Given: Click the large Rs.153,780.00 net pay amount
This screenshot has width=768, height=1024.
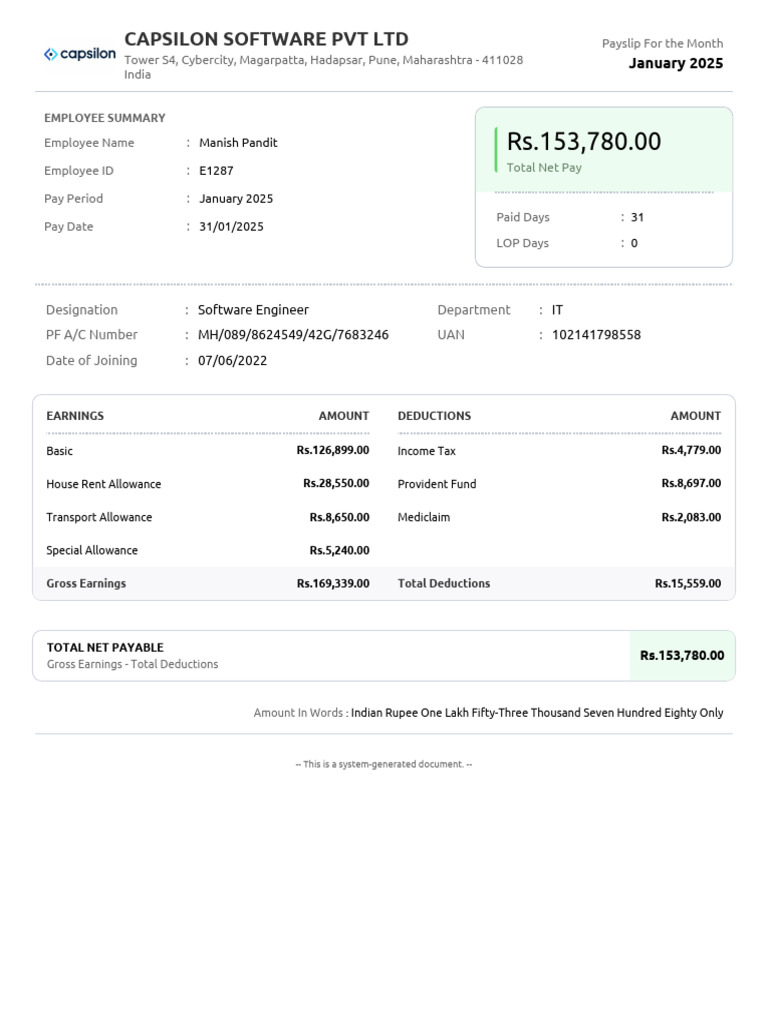Looking at the screenshot, I should (x=584, y=142).
